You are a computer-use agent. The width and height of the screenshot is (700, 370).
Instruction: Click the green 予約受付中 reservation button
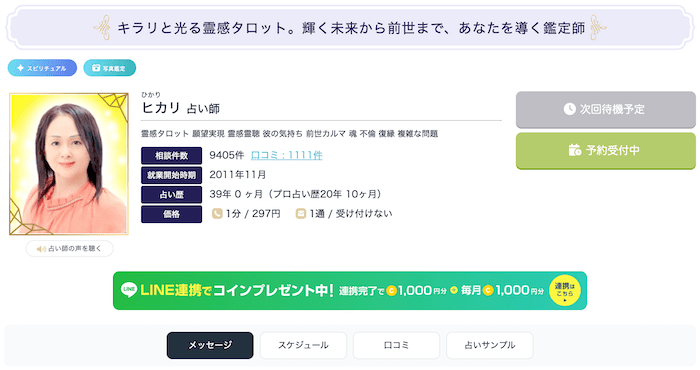(606, 150)
